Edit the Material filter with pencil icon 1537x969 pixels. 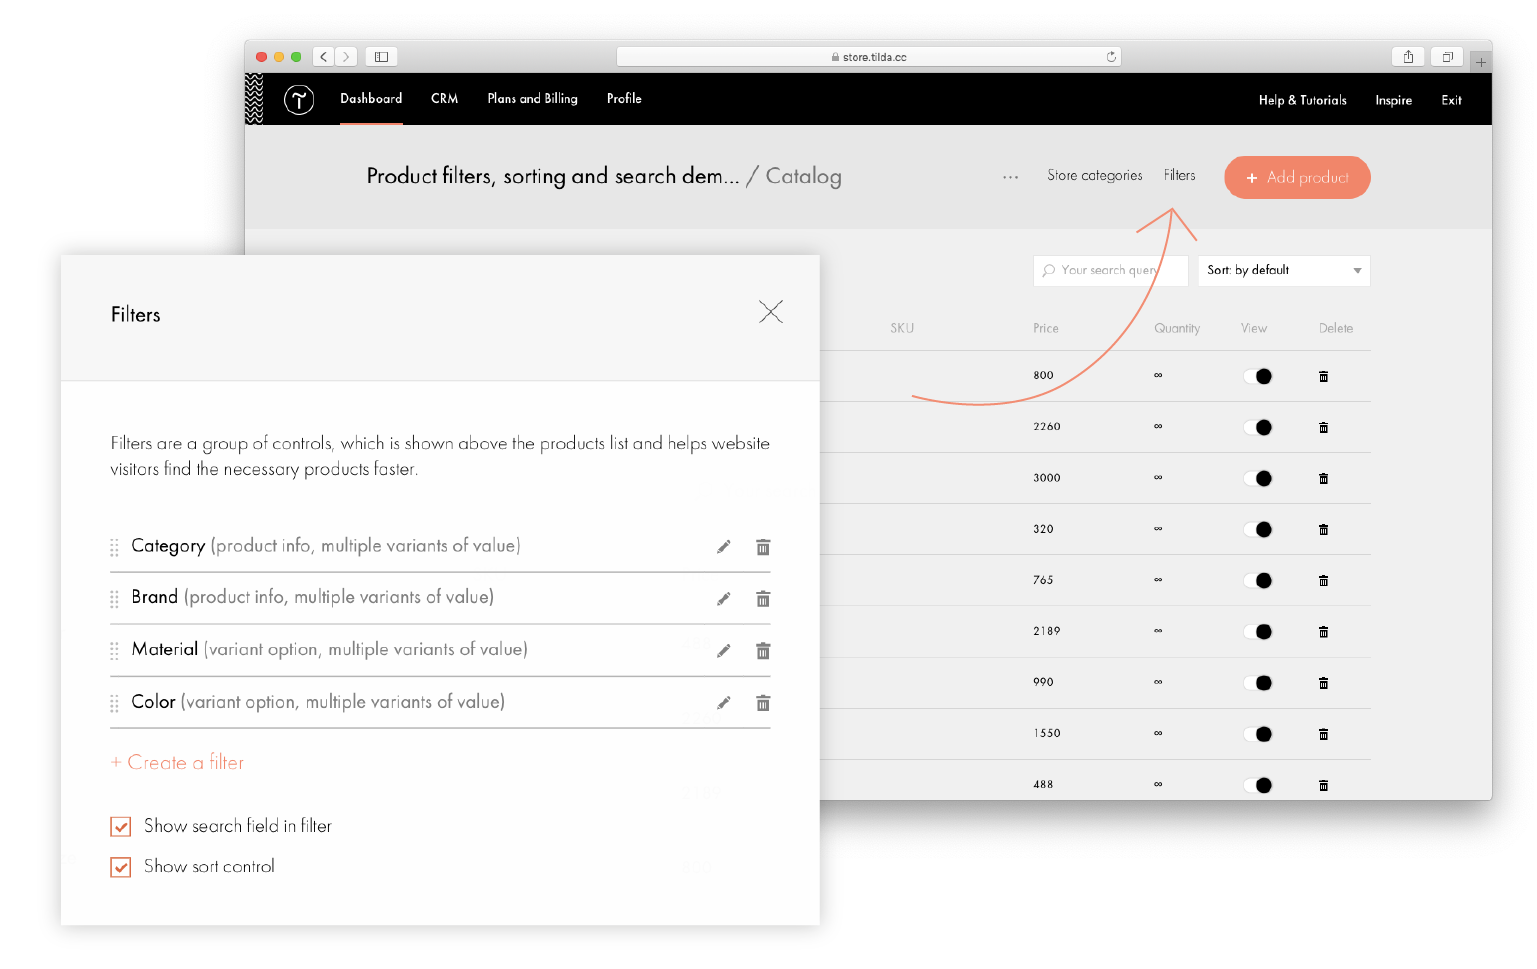pyautogui.click(x=724, y=651)
